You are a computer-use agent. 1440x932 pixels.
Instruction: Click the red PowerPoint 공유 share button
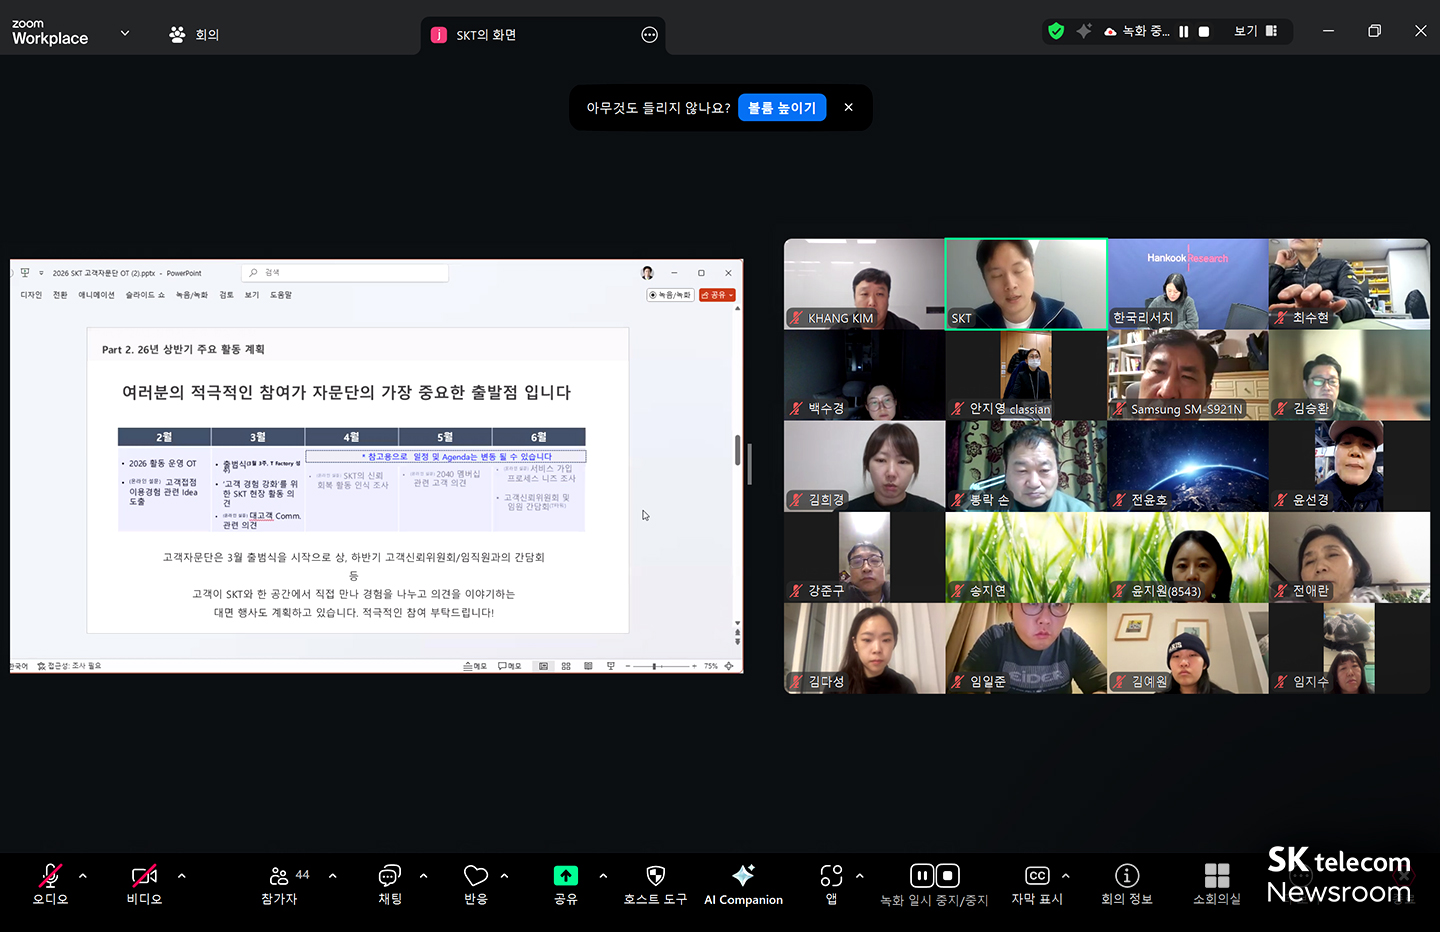pyautogui.click(x=717, y=295)
